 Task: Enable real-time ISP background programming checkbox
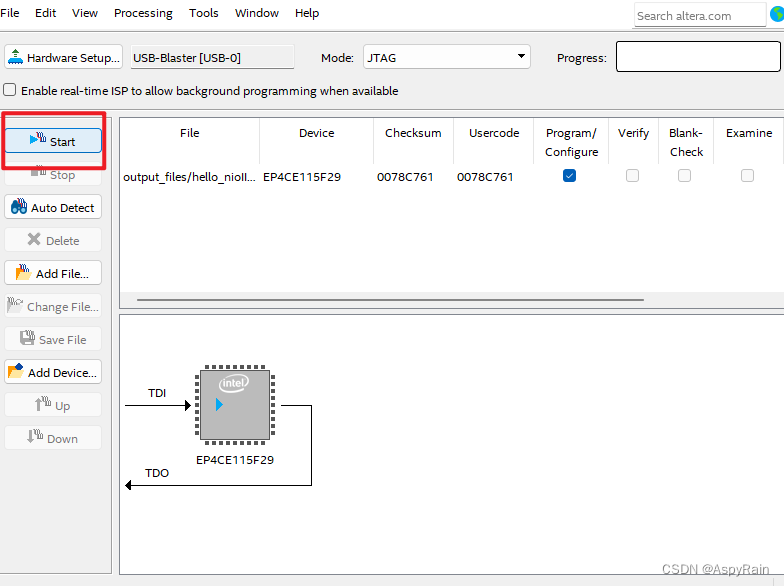click(10, 90)
